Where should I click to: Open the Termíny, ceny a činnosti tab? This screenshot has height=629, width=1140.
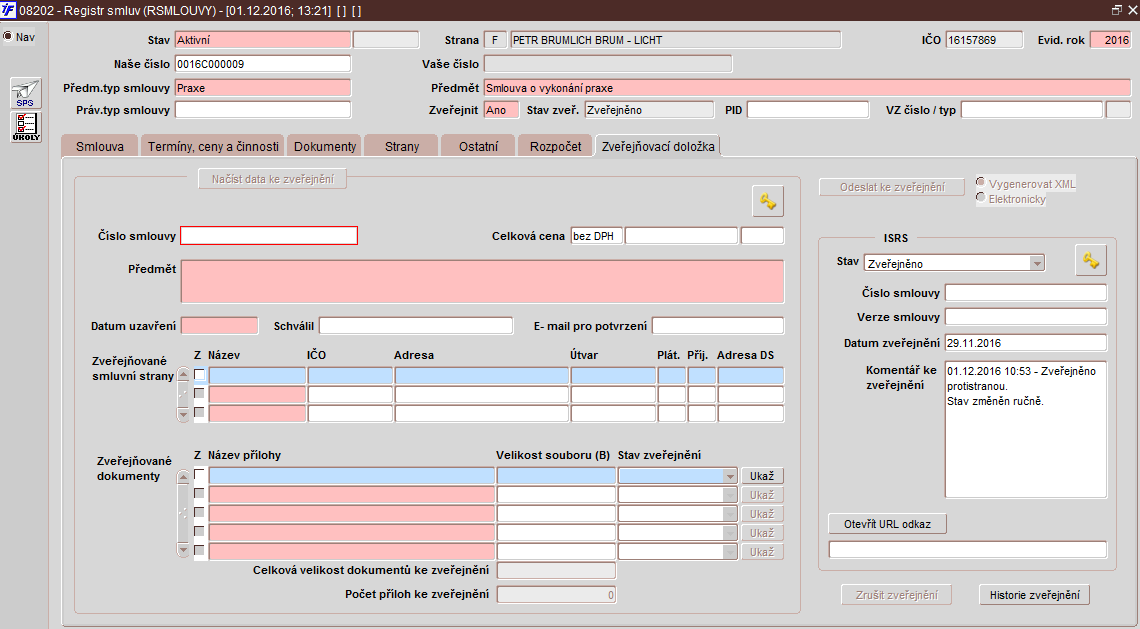pos(213,146)
